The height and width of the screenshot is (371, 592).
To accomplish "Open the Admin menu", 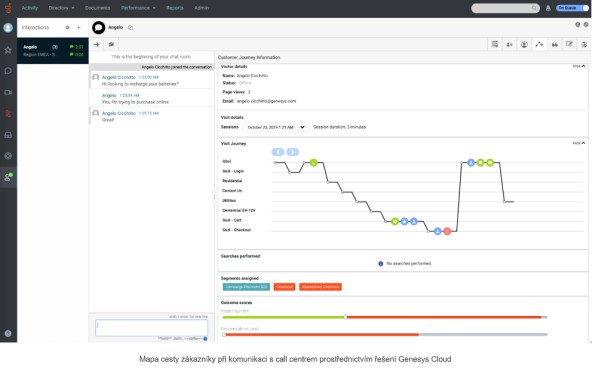I will (202, 8).
